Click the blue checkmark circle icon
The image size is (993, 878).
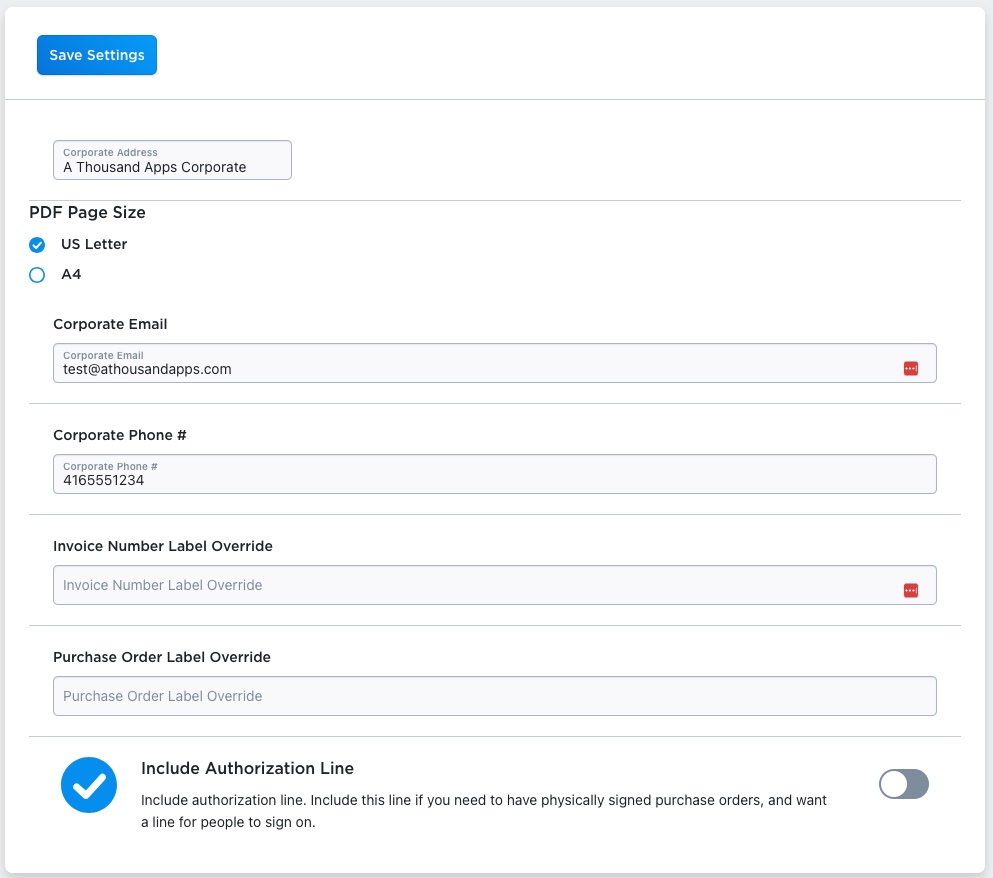(89, 785)
